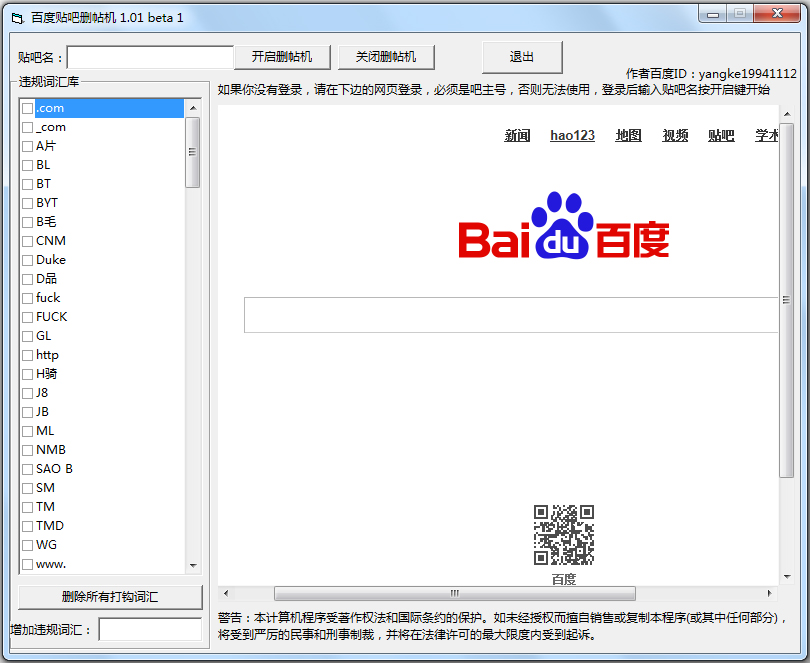This screenshot has height=663, width=810.
Task: Tick the SM checkbox
Action: pos(27,488)
